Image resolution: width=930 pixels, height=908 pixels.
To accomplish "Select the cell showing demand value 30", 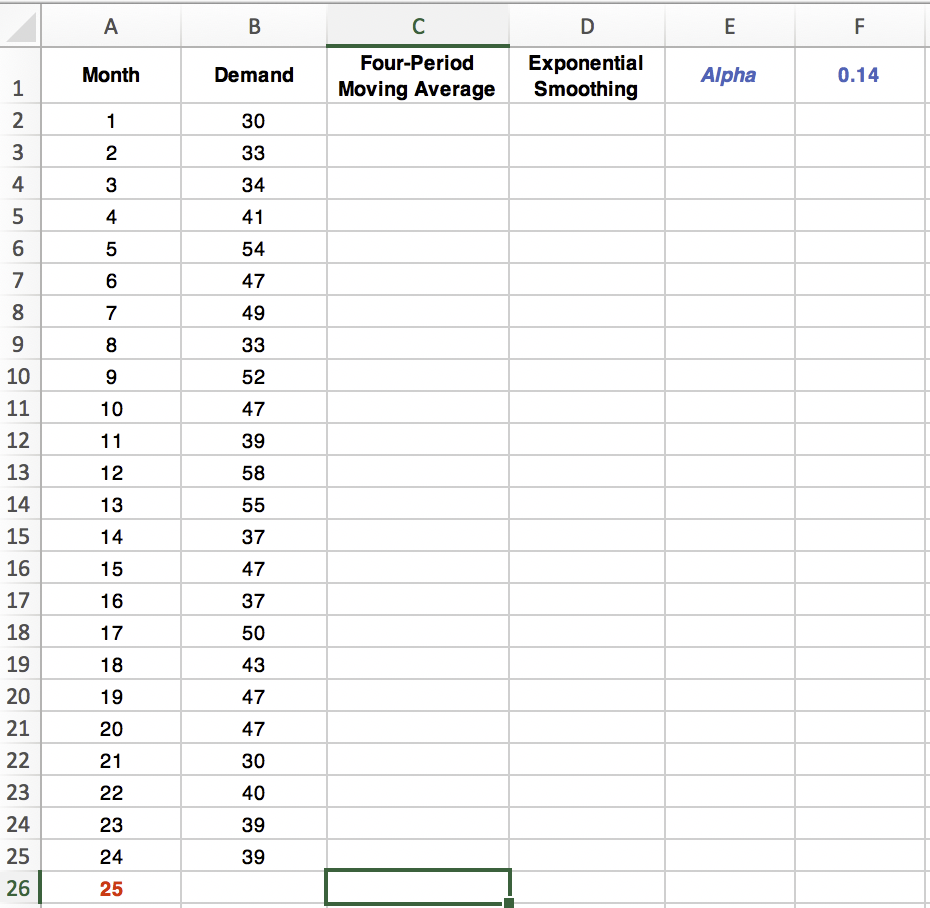I will [x=253, y=121].
